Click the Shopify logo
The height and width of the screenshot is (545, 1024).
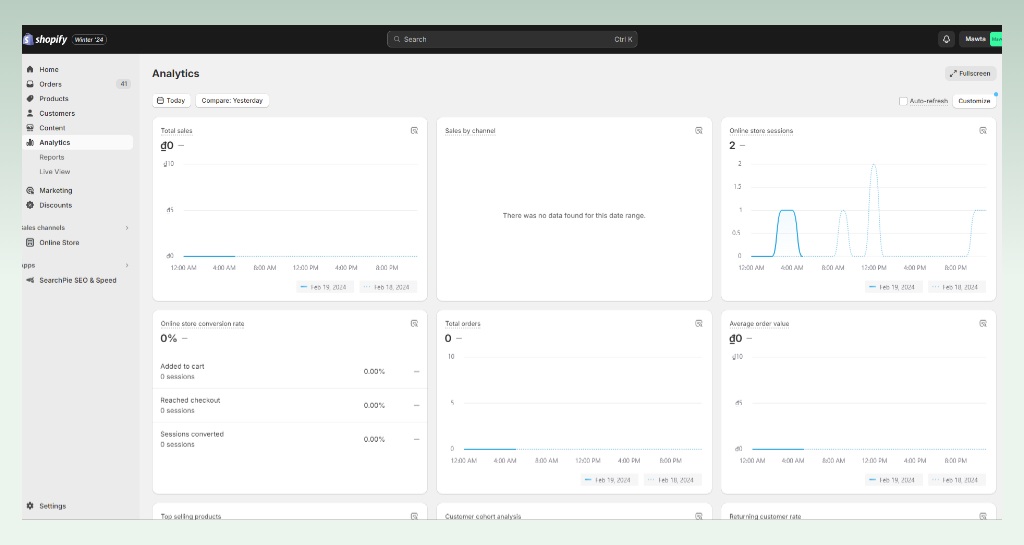pos(45,39)
